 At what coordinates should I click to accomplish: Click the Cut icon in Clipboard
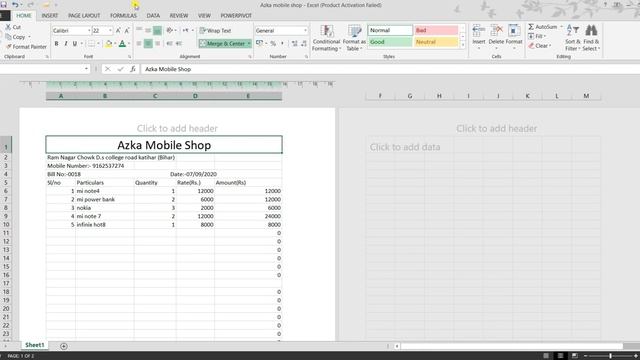[x=8, y=27]
